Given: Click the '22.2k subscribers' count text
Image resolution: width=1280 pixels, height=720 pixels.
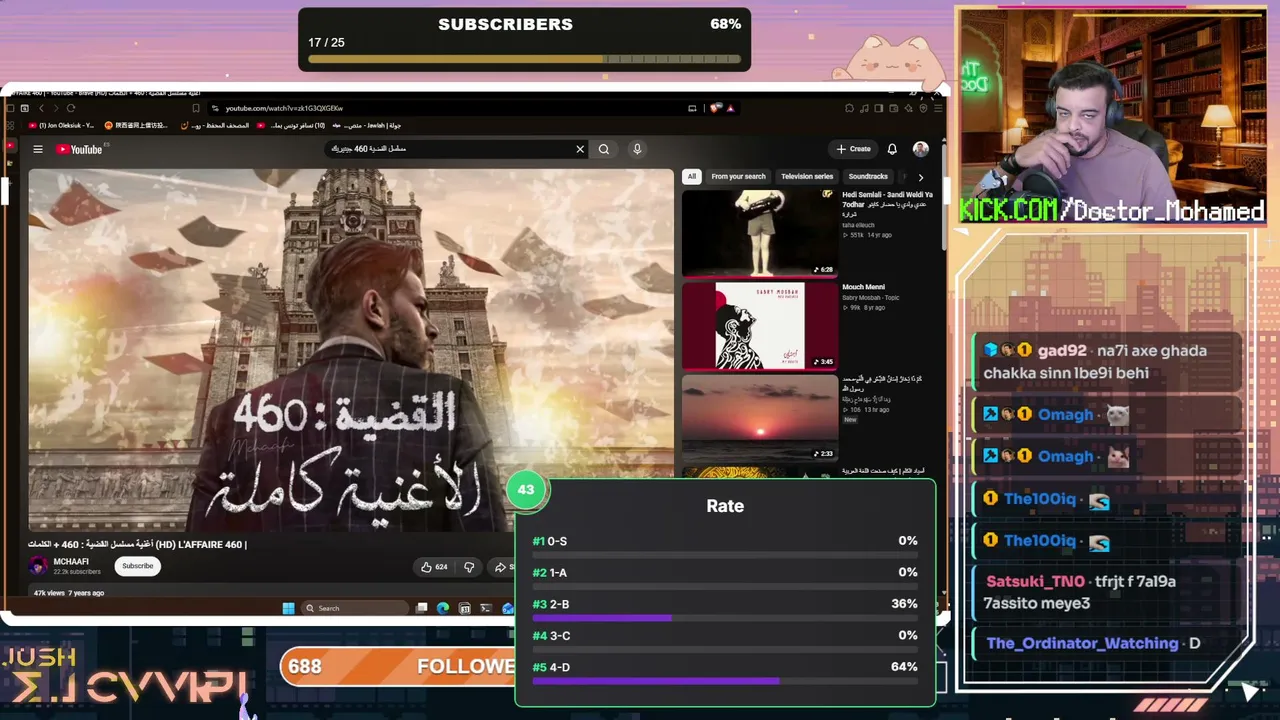Looking at the screenshot, I should point(77,572).
